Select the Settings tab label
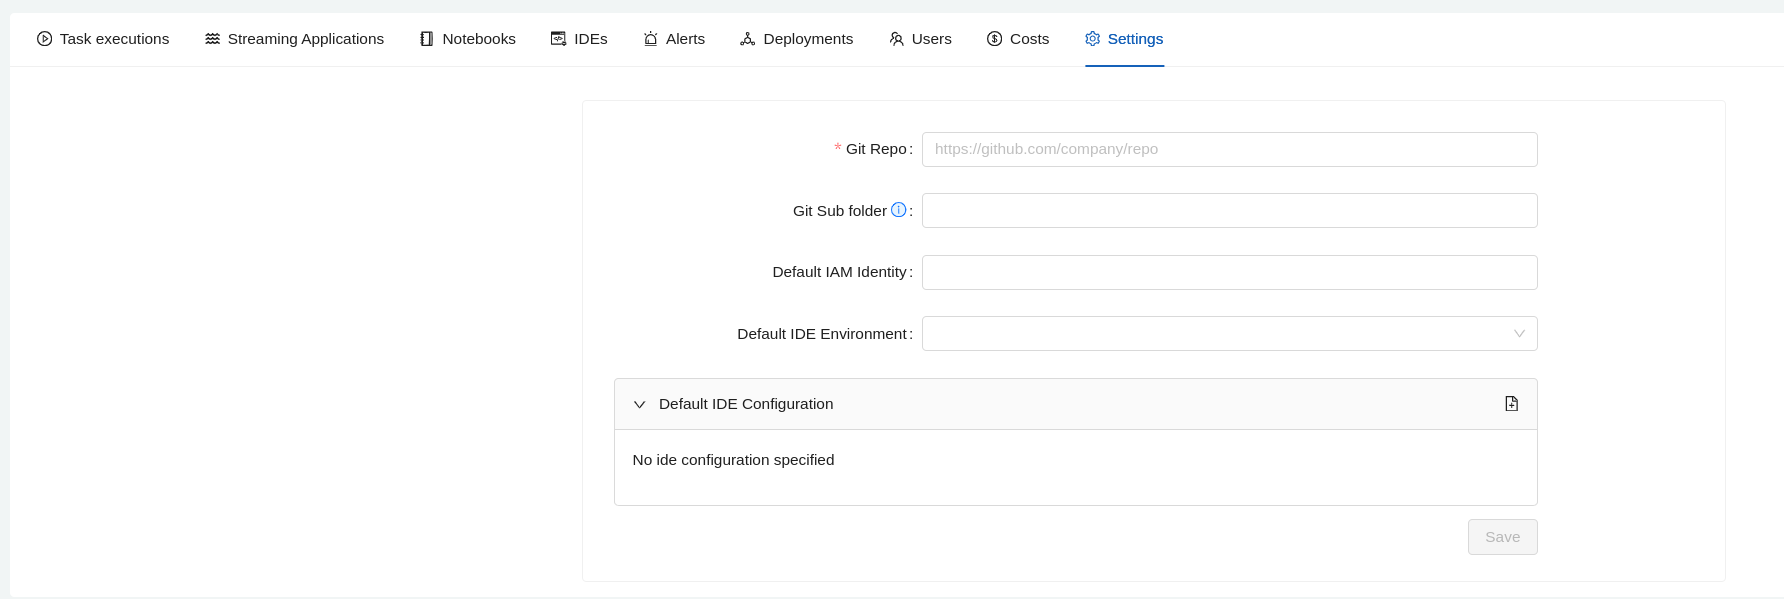 pos(1135,39)
